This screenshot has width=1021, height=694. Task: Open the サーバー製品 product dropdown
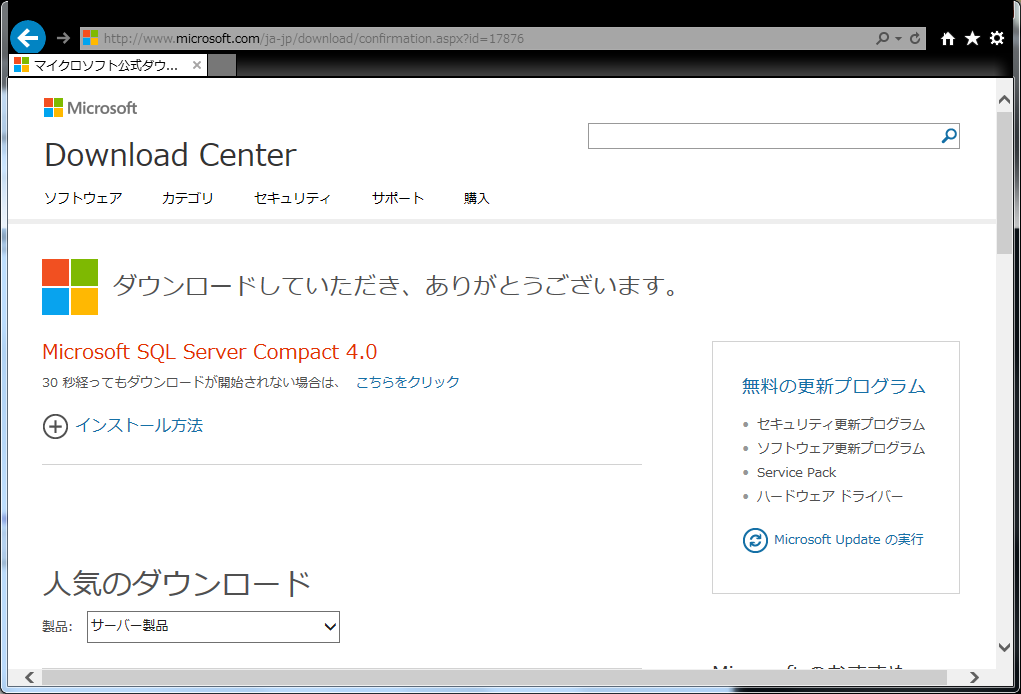213,627
